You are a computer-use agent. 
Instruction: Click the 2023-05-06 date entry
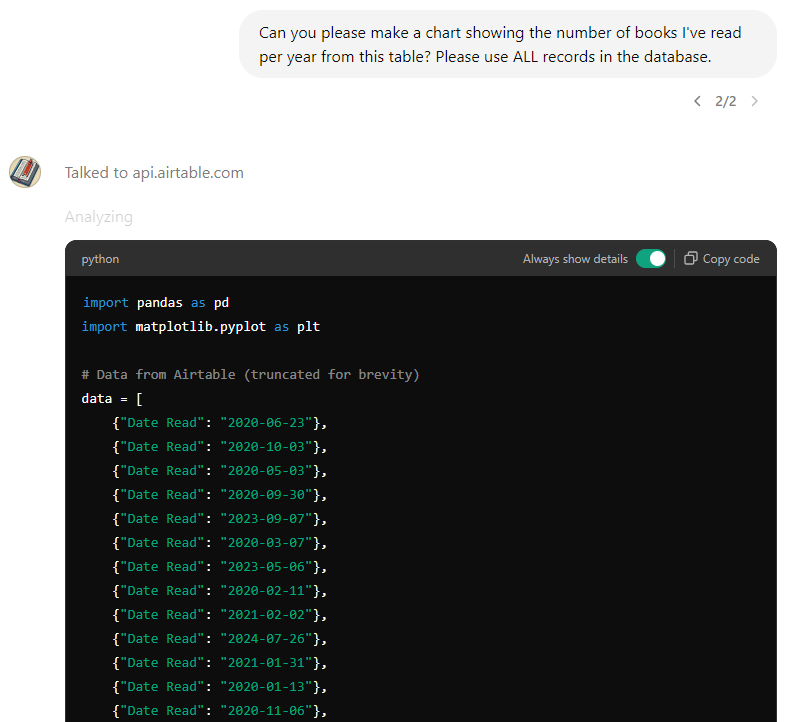(x=219, y=567)
